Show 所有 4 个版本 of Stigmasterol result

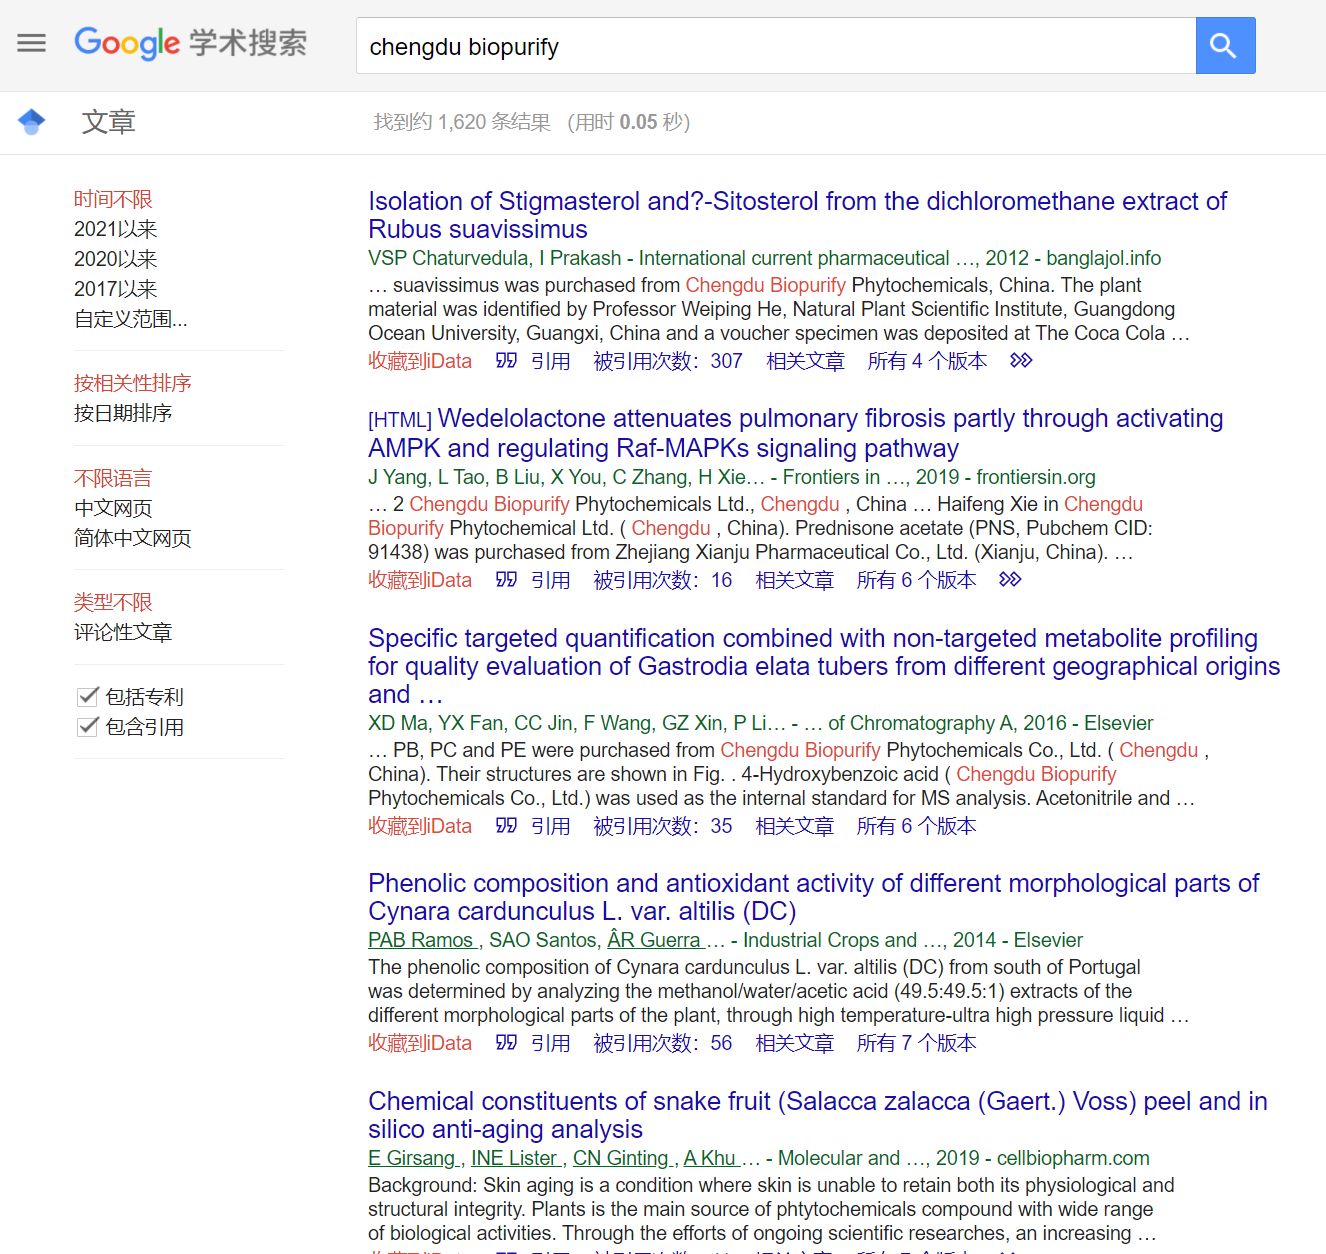(x=927, y=361)
